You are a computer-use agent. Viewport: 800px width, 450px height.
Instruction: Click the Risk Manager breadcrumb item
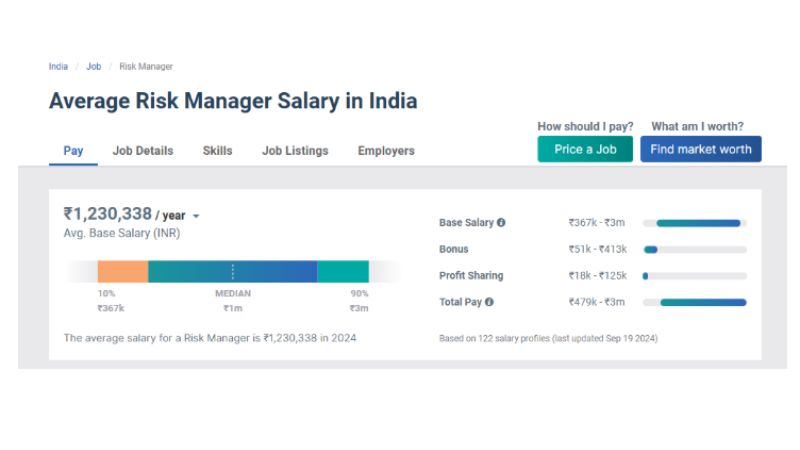pos(146,67)
